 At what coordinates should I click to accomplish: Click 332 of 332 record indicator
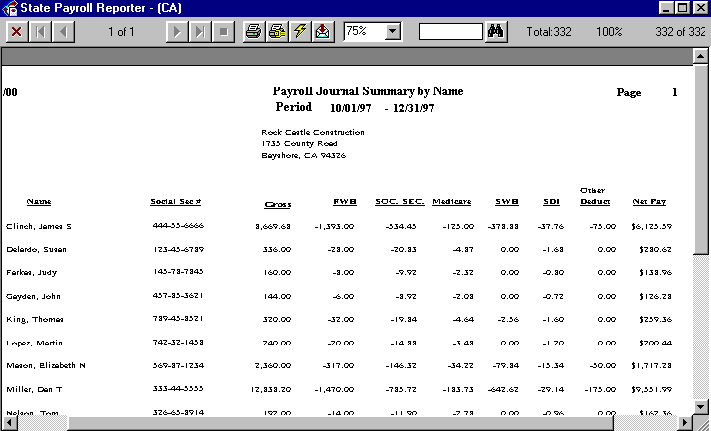coord(680,32)
